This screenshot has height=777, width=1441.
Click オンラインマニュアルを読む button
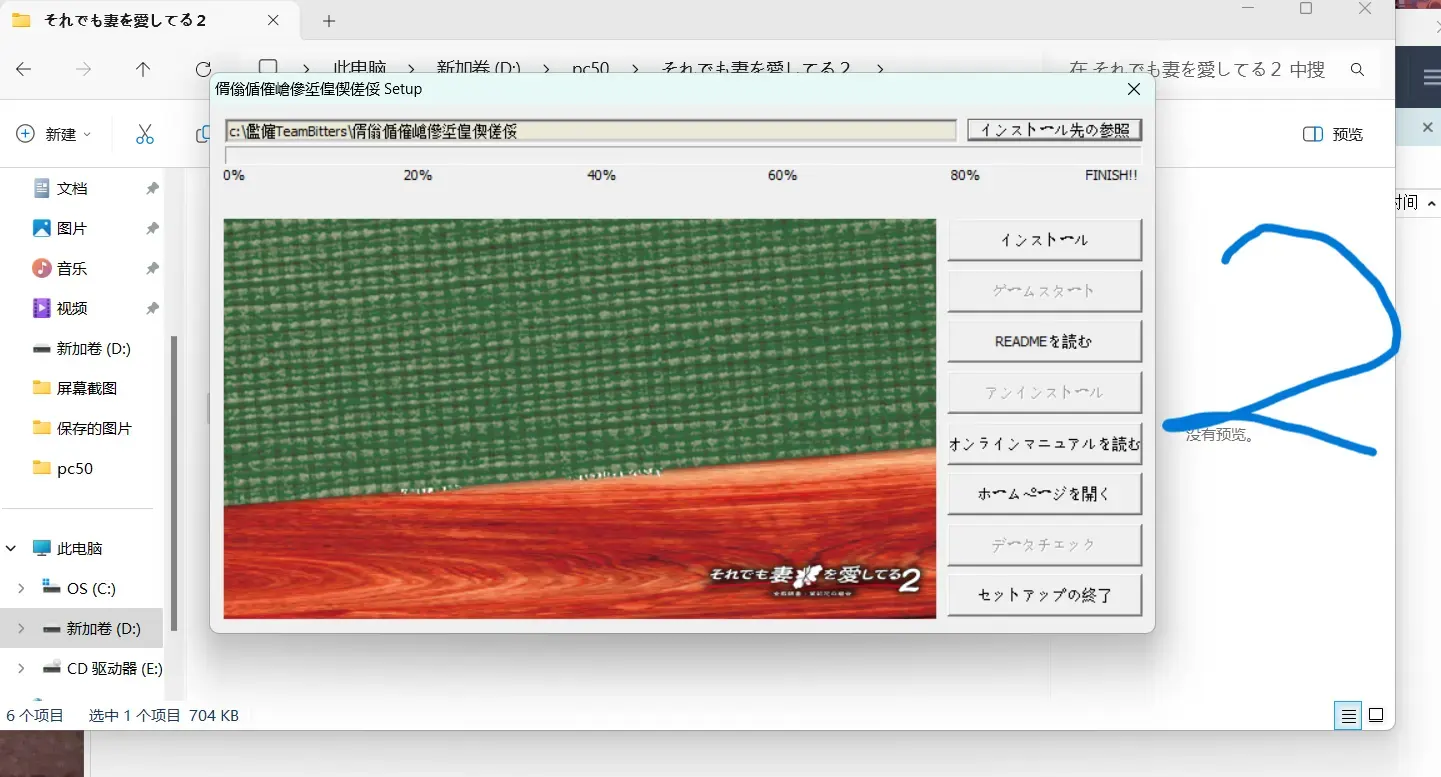[1044, 443]
